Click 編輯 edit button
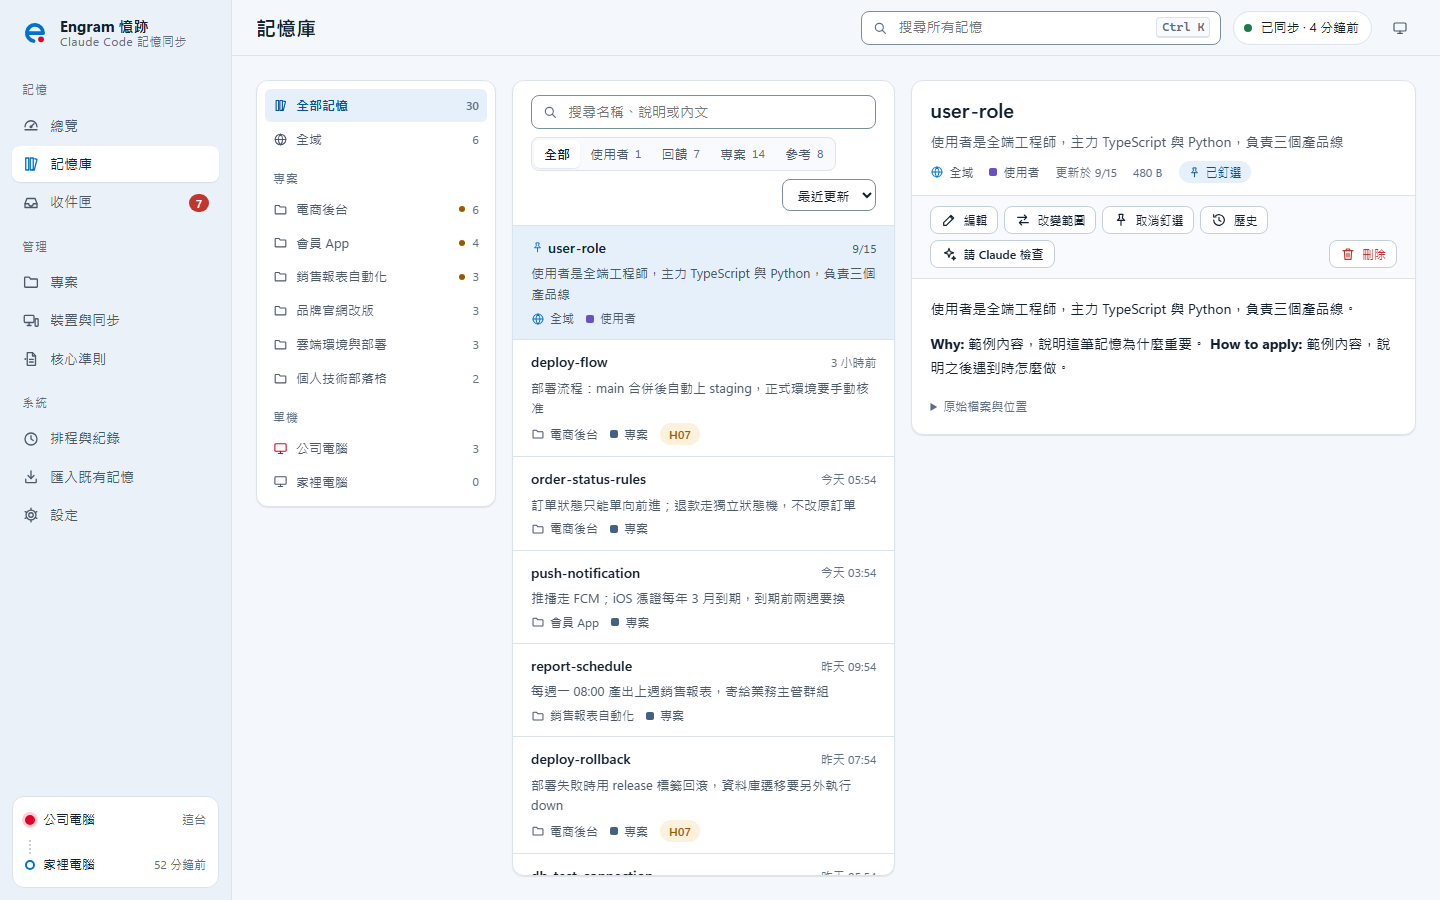This screenshot has height=900, width=1440. (x=964, y=220)
